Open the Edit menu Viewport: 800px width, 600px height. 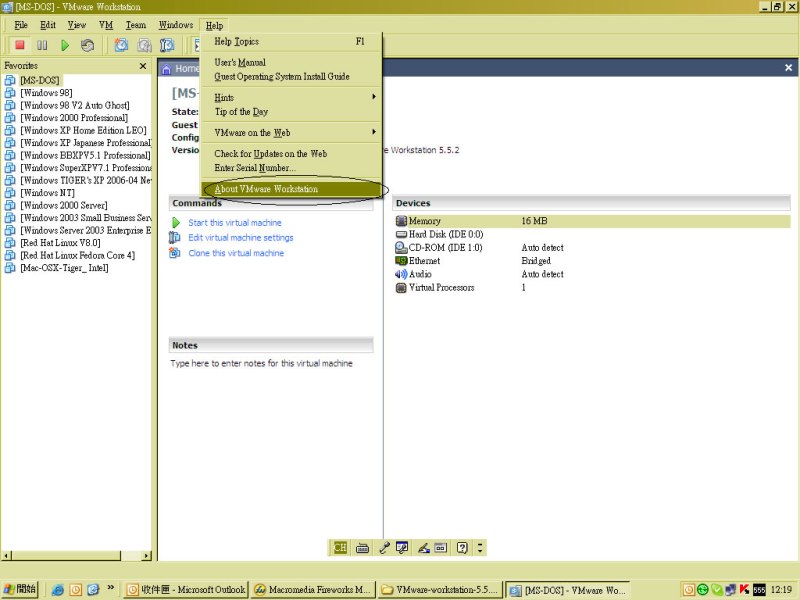coord(48,25)
